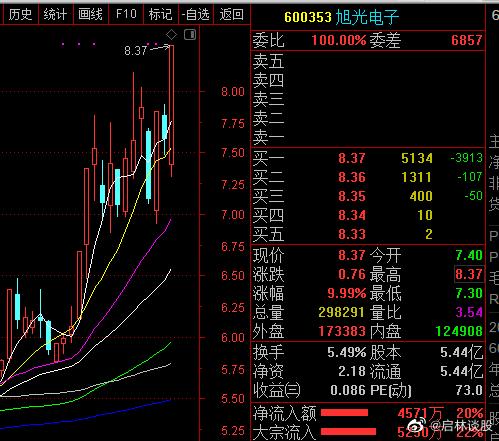Click 收益(三) value 0.086
Image resolution: width=499 pixels, height=441 pixels.
[348, 390]
